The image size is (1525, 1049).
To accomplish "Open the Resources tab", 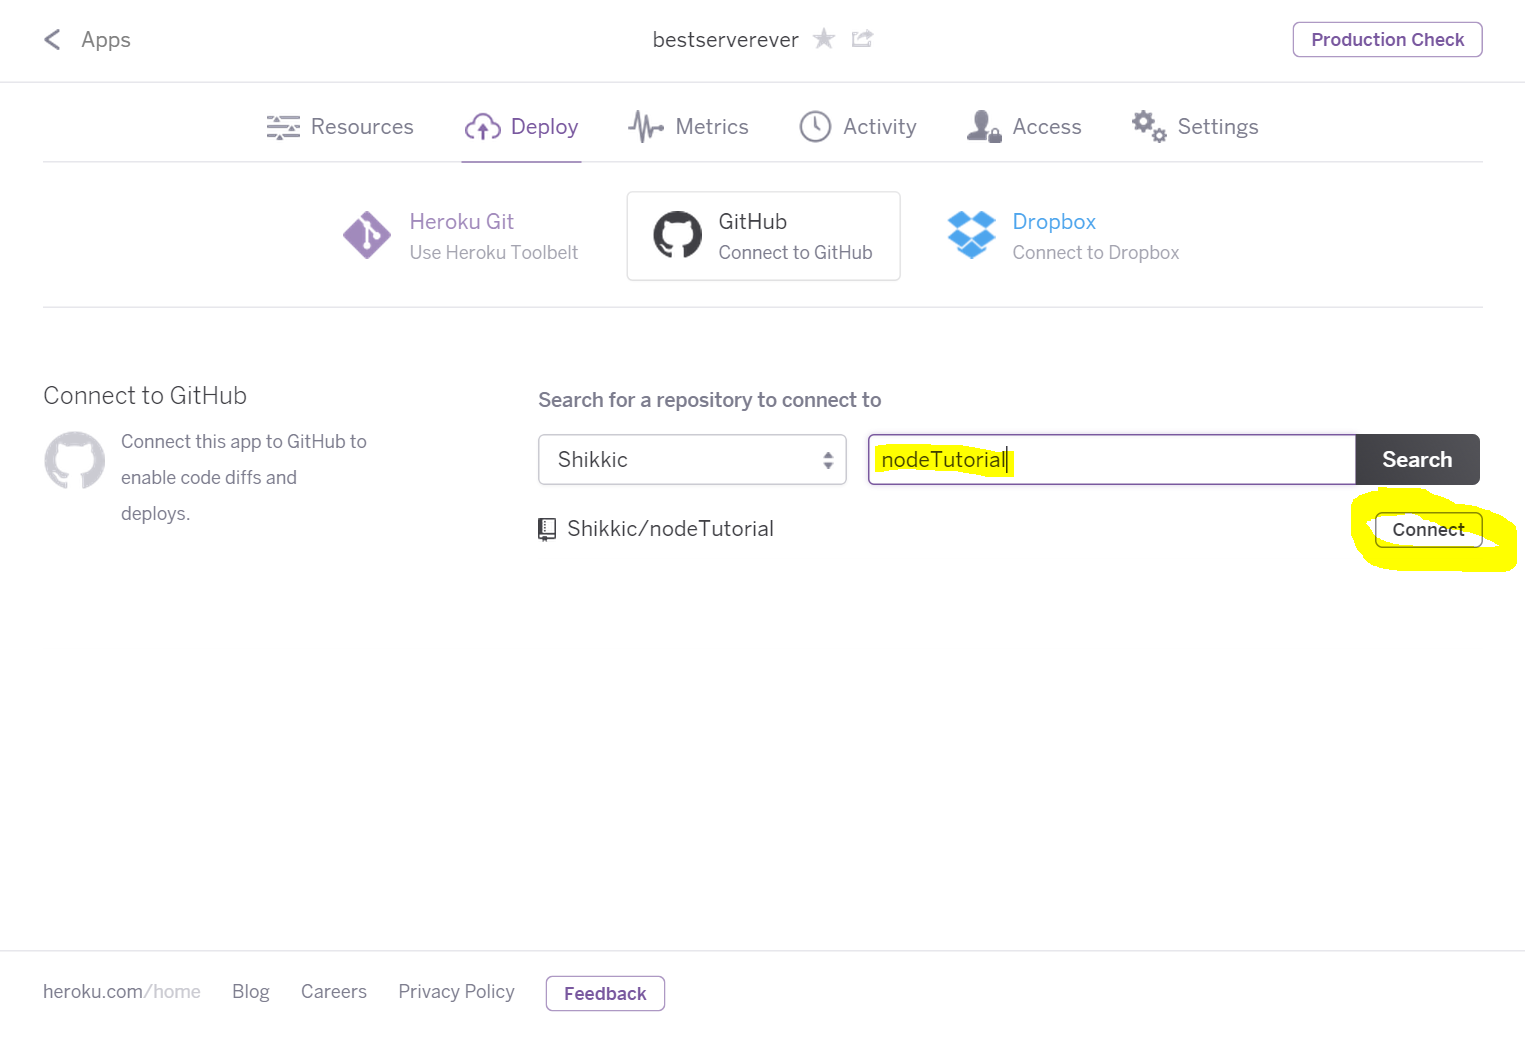I will tap(340, 127).
